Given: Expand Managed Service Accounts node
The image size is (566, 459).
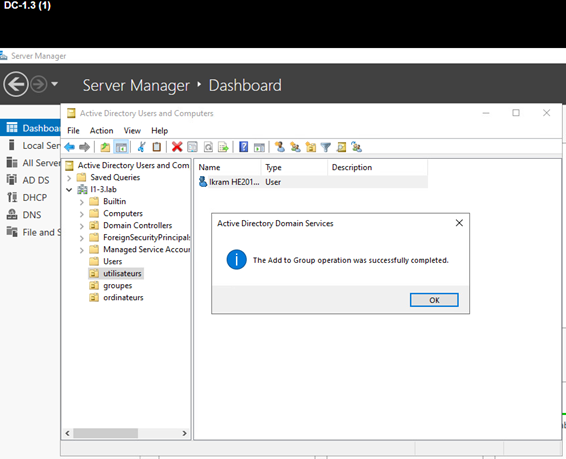Looking at the screenshot, I should coord(82,250).
